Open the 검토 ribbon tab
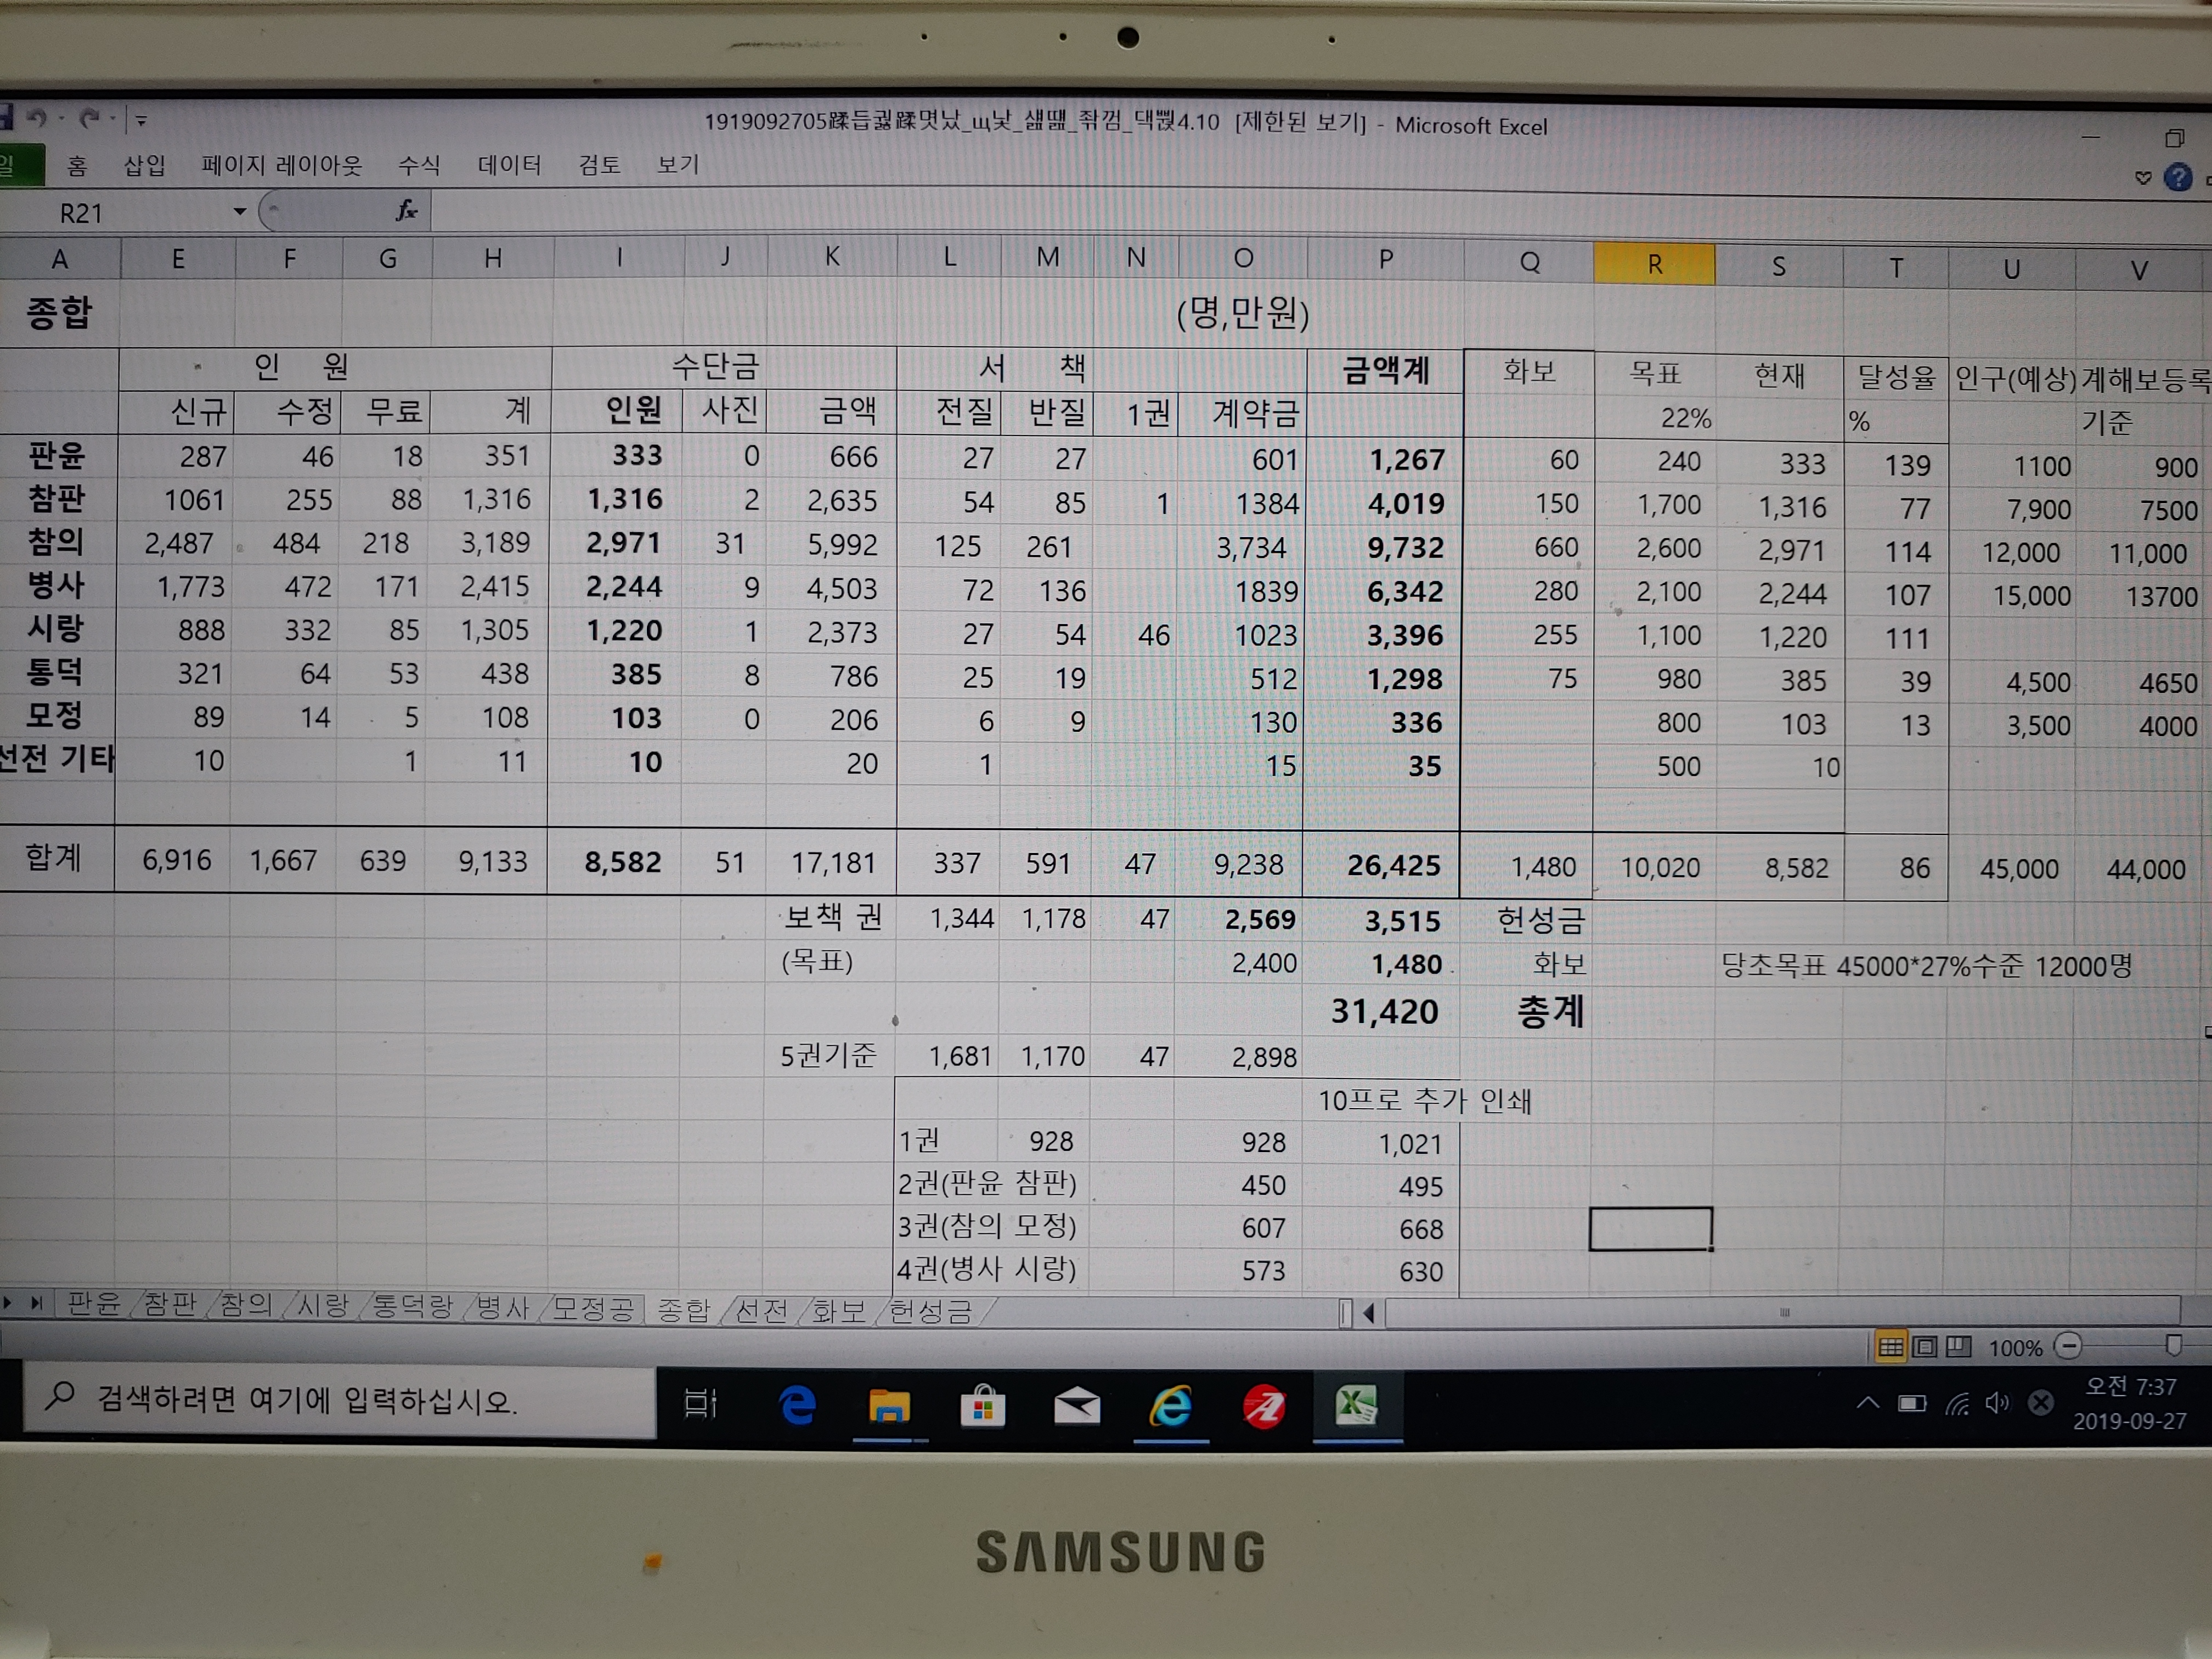The image size is (2212, 1659). 600,164
